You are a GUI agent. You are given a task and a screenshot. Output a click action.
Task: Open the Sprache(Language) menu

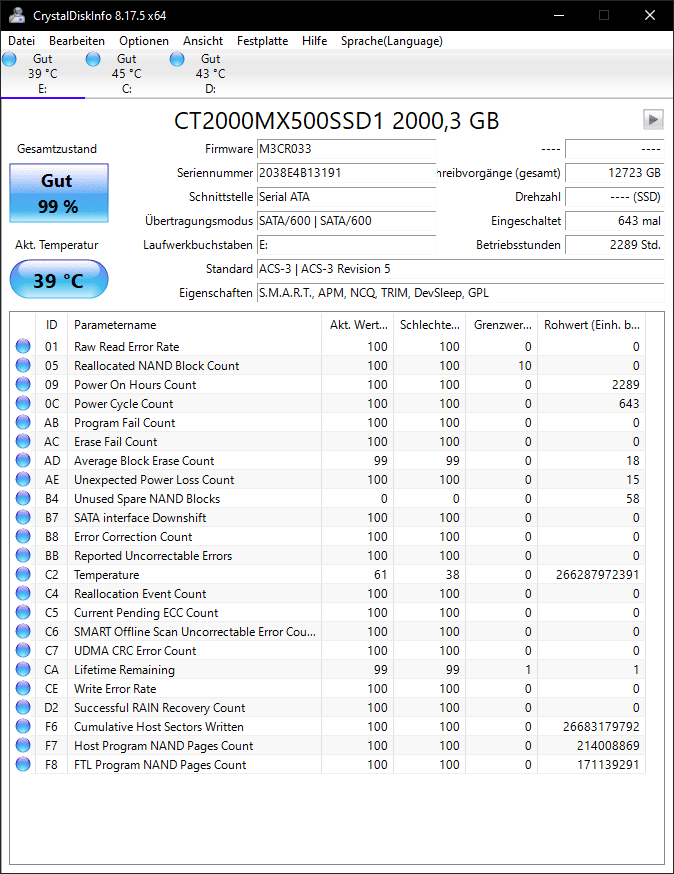click(392, 41)
